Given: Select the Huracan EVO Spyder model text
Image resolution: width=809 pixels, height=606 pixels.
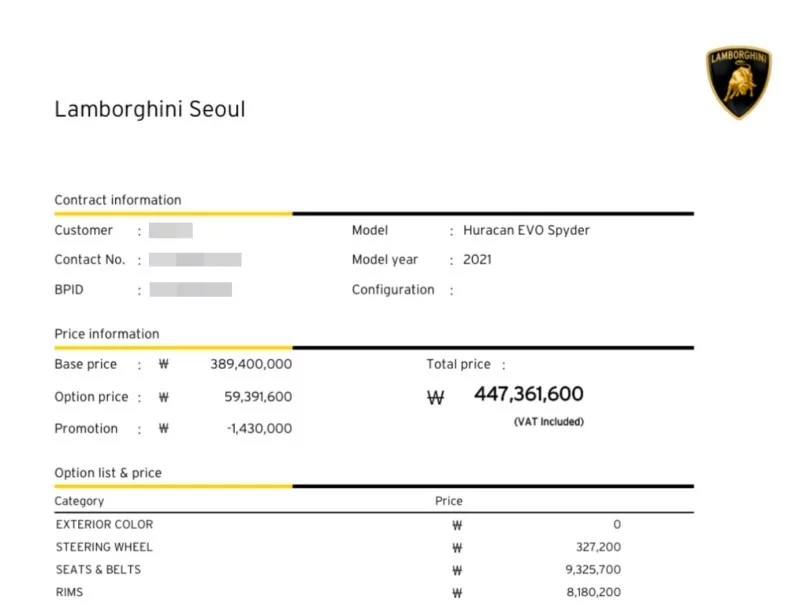Looking at the screenshot, I should click(526, 231).
